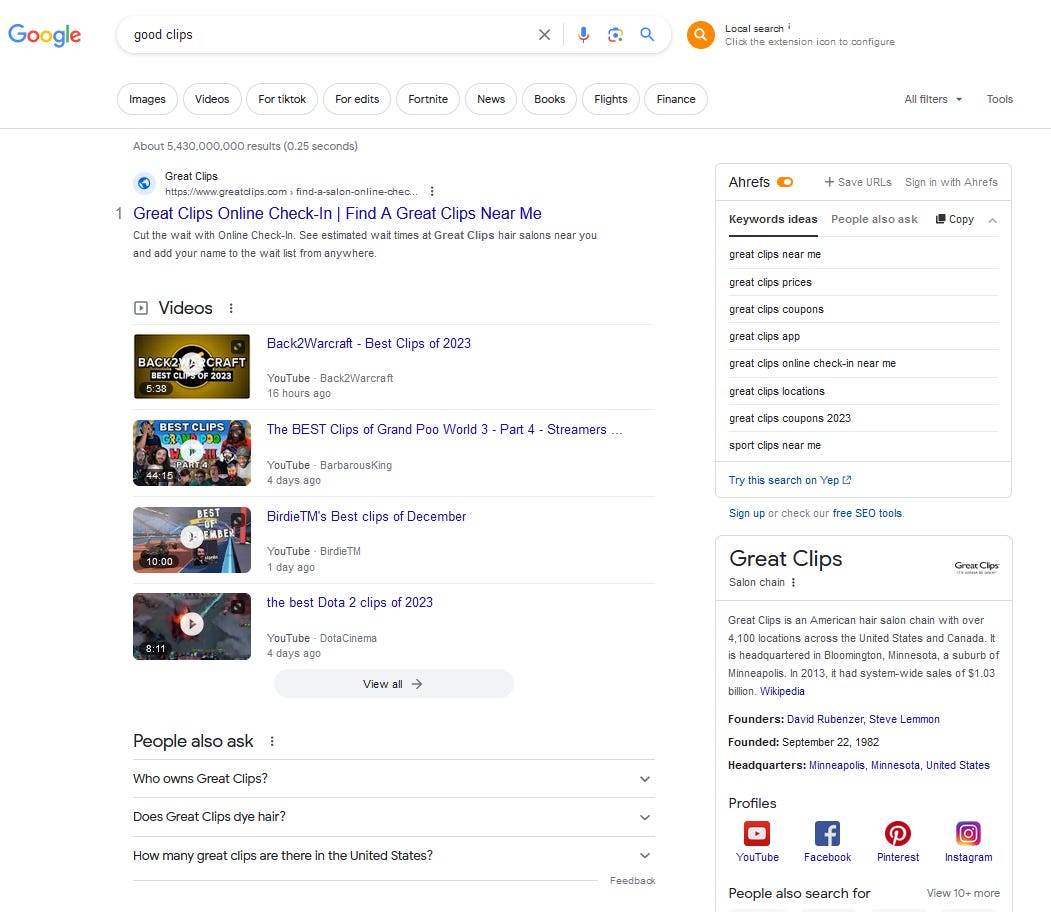Open Google Lens image search icon
This screenshot has width=1051, height=912.
(x=615, y=35)
